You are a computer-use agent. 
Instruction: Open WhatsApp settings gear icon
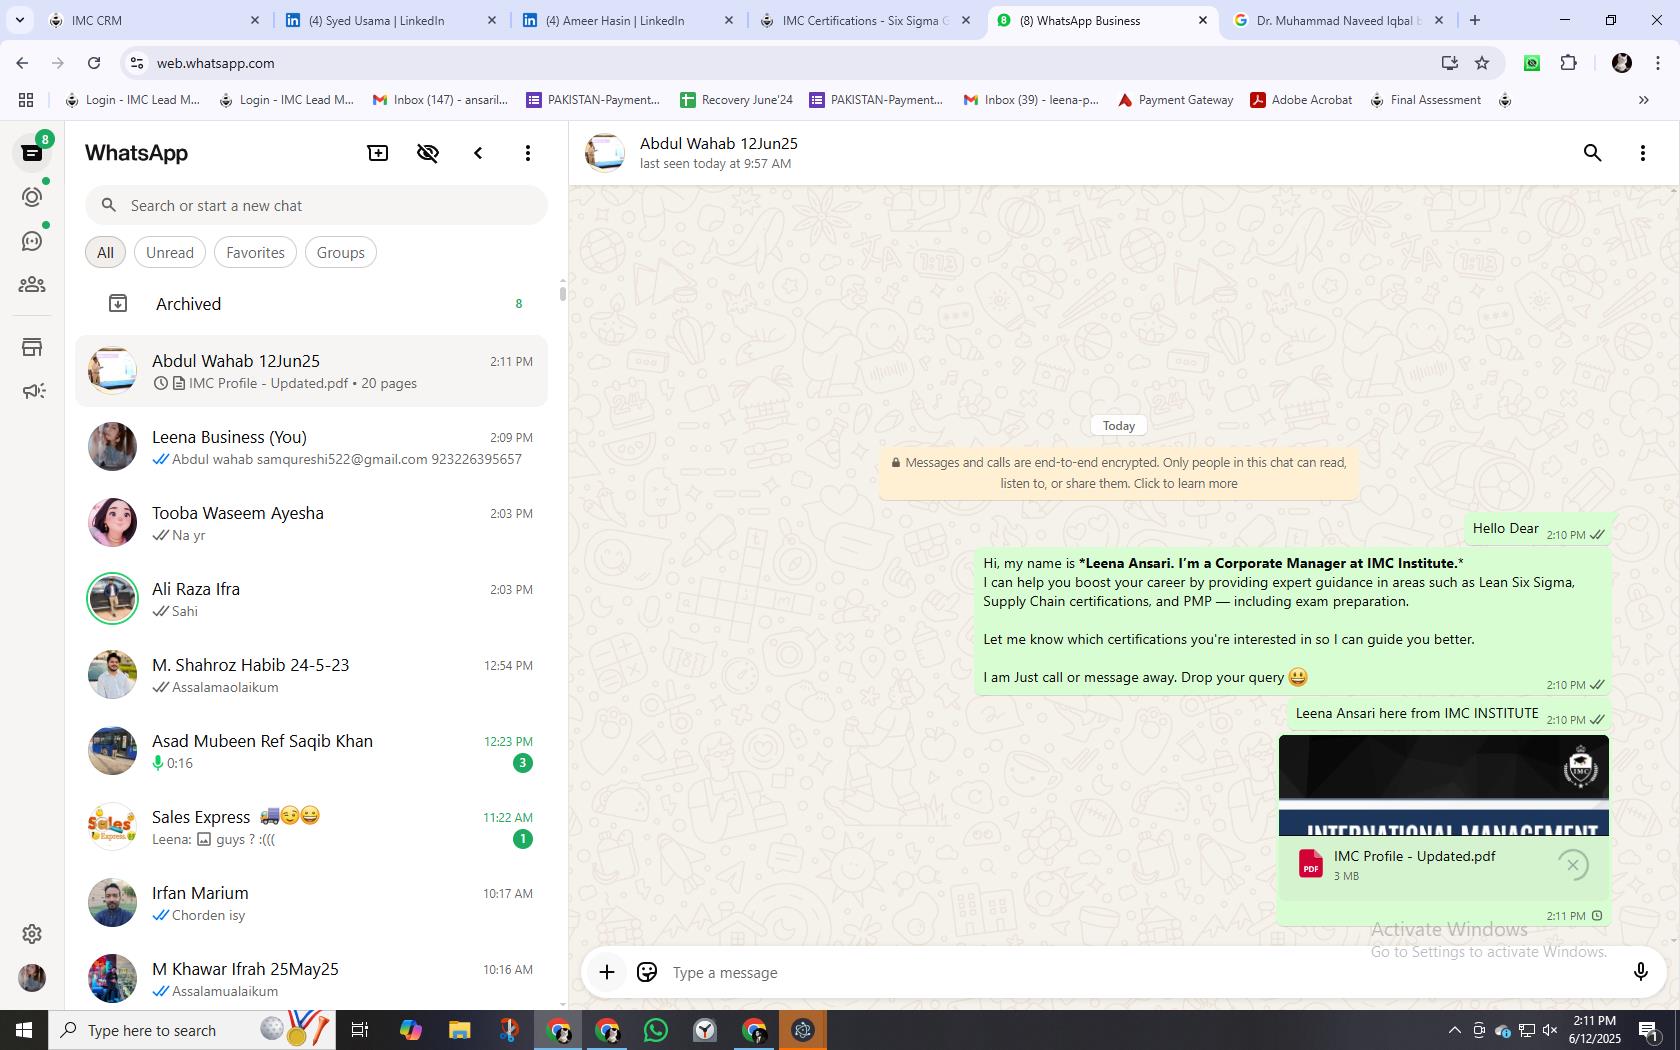tap(32, 934)
